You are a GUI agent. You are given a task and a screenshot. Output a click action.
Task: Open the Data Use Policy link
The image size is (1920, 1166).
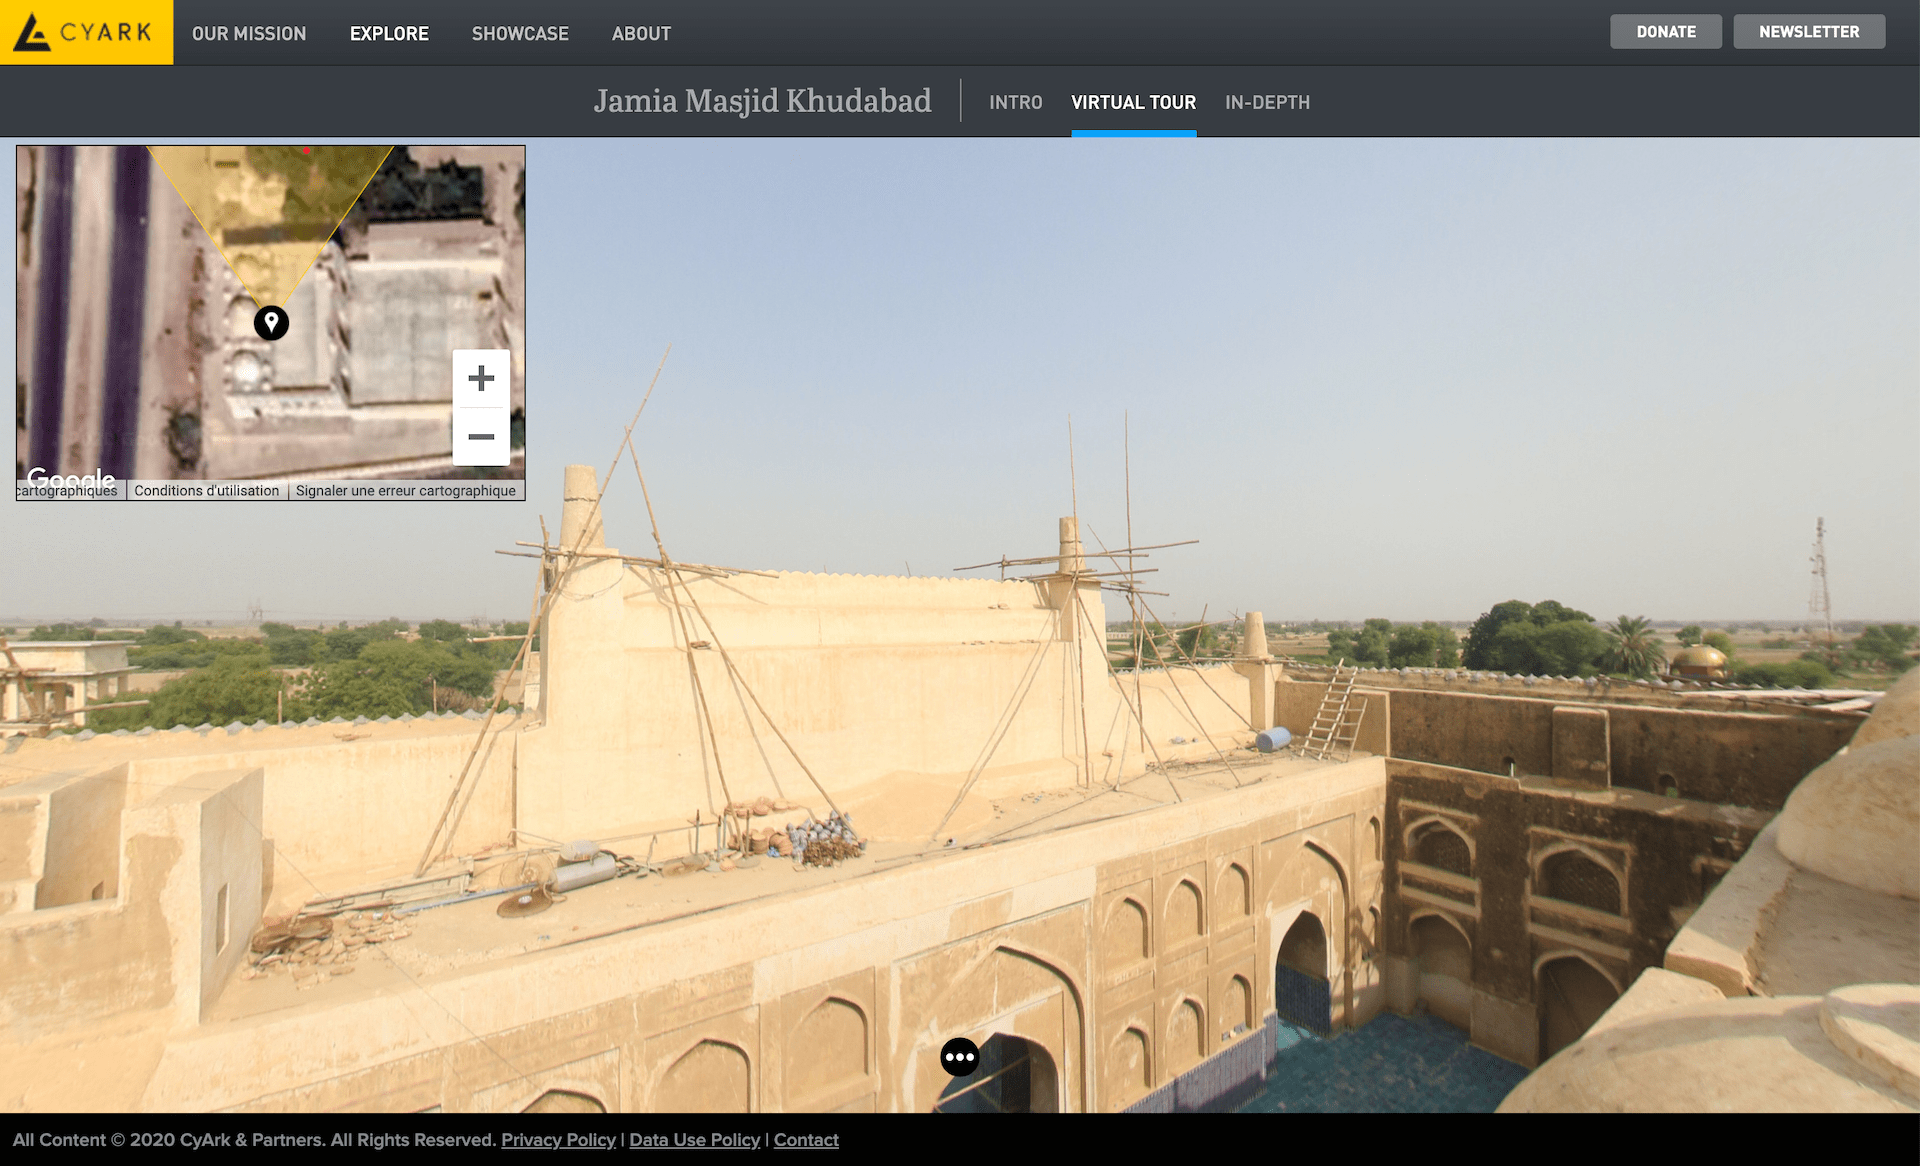694,1140
